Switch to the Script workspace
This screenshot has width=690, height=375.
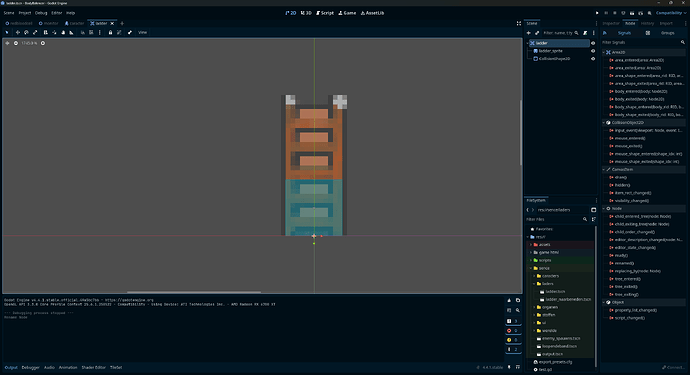[325, 13]
